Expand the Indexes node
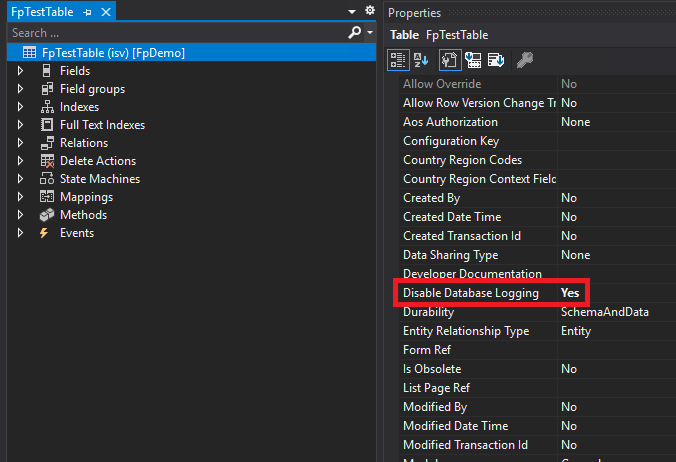676x462 pixels. point(20,107)
